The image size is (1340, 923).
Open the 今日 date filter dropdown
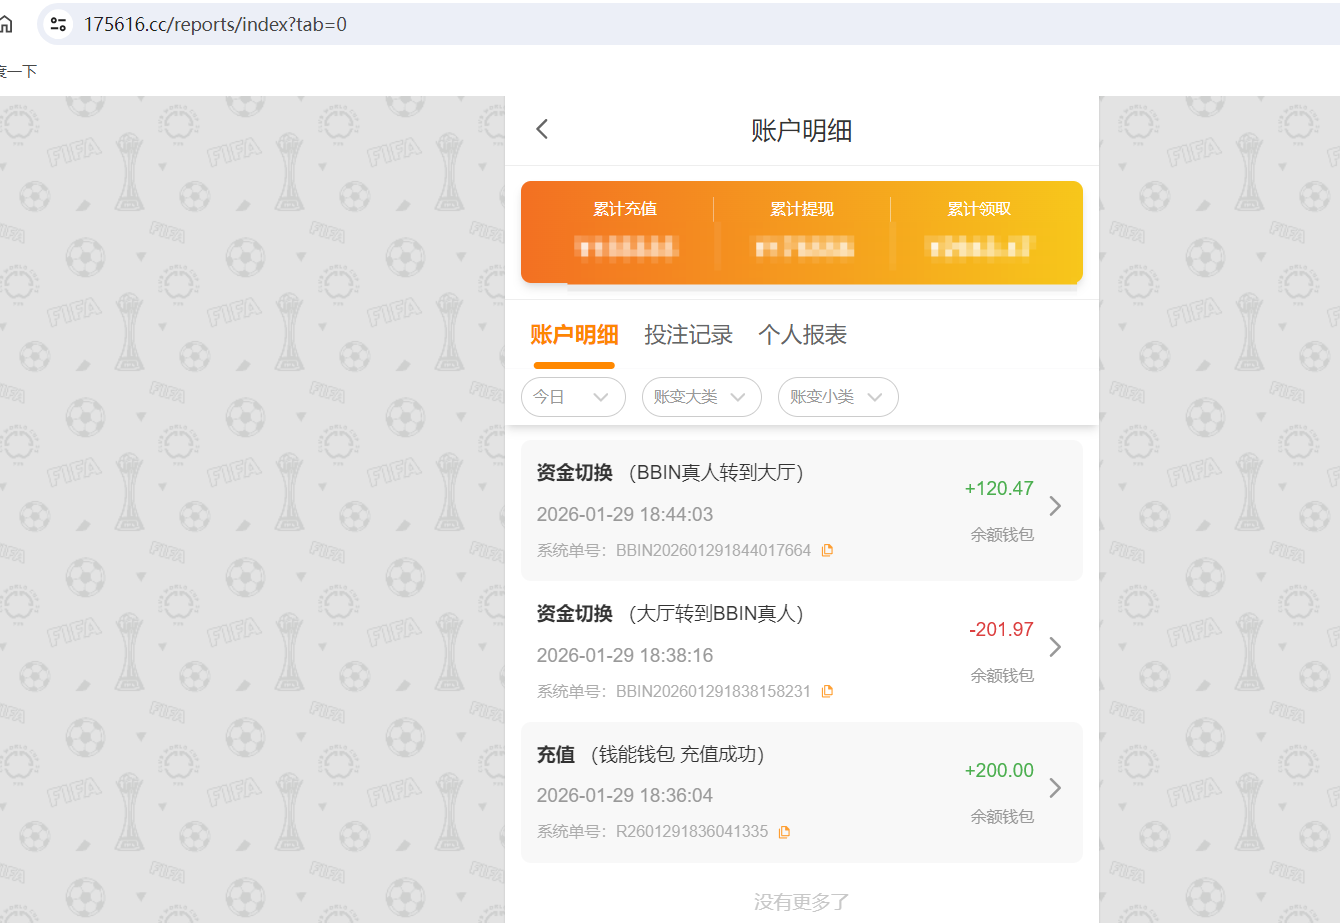(x=573, y=397)
